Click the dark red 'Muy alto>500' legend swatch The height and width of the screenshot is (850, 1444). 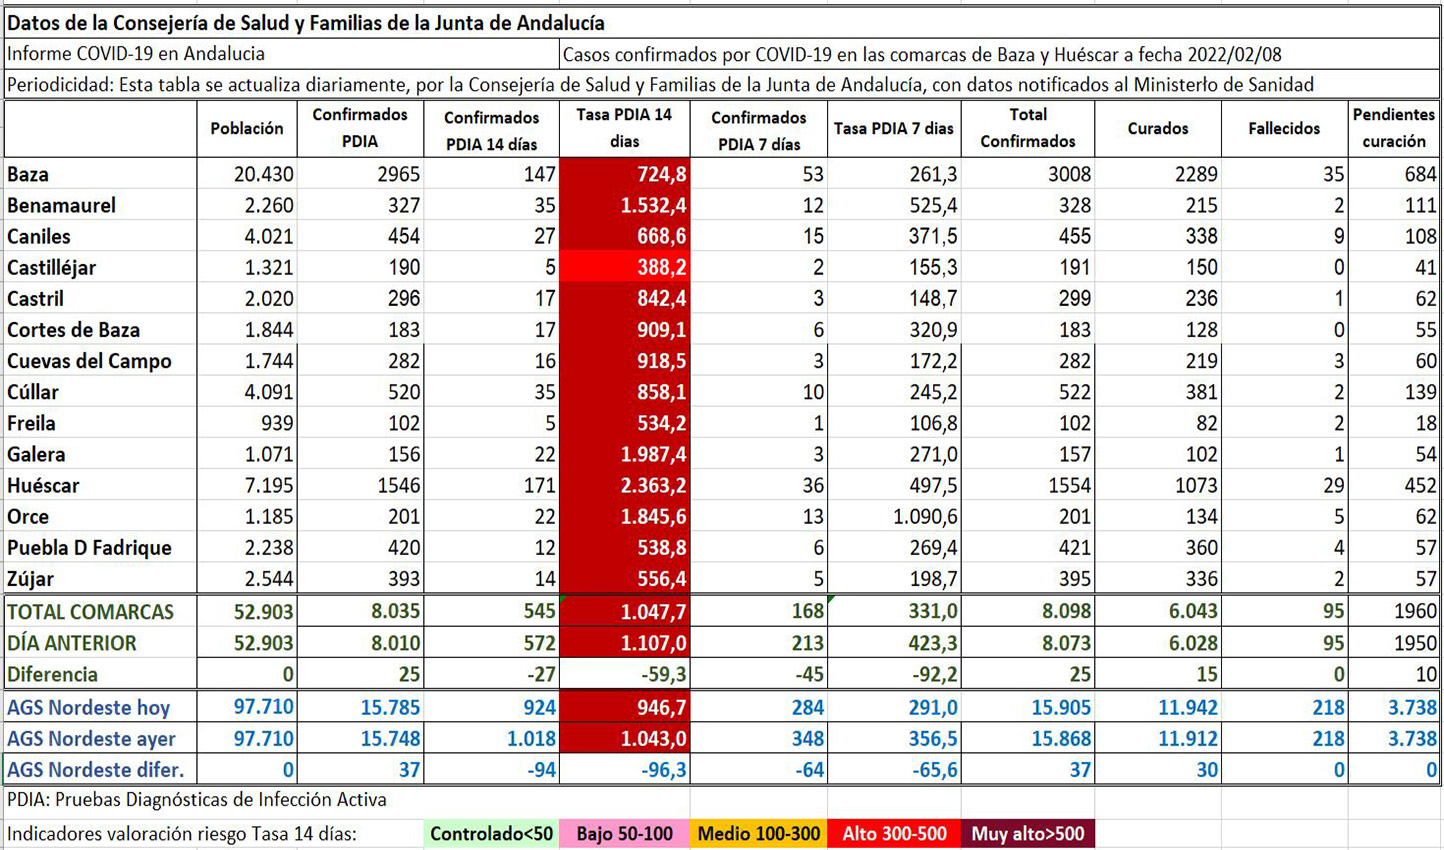pos(1027,834)
